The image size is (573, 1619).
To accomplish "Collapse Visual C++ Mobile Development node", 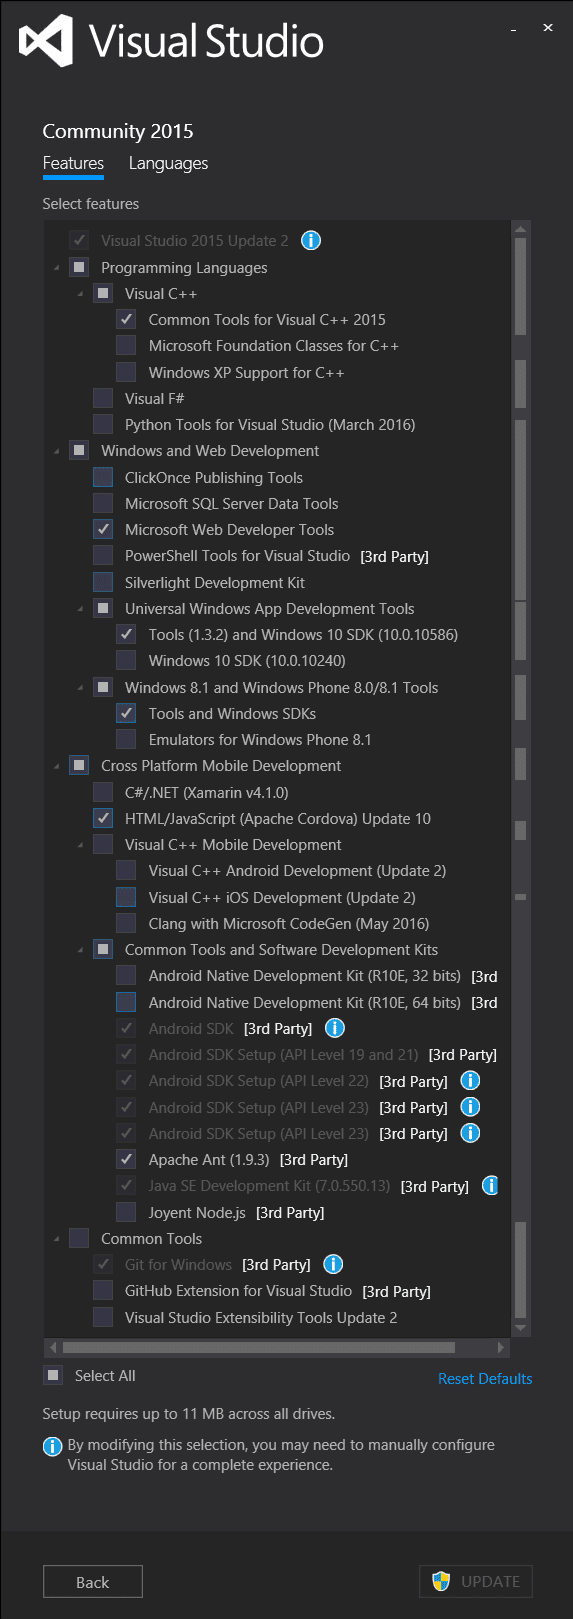I will click(x=81, y=845).
